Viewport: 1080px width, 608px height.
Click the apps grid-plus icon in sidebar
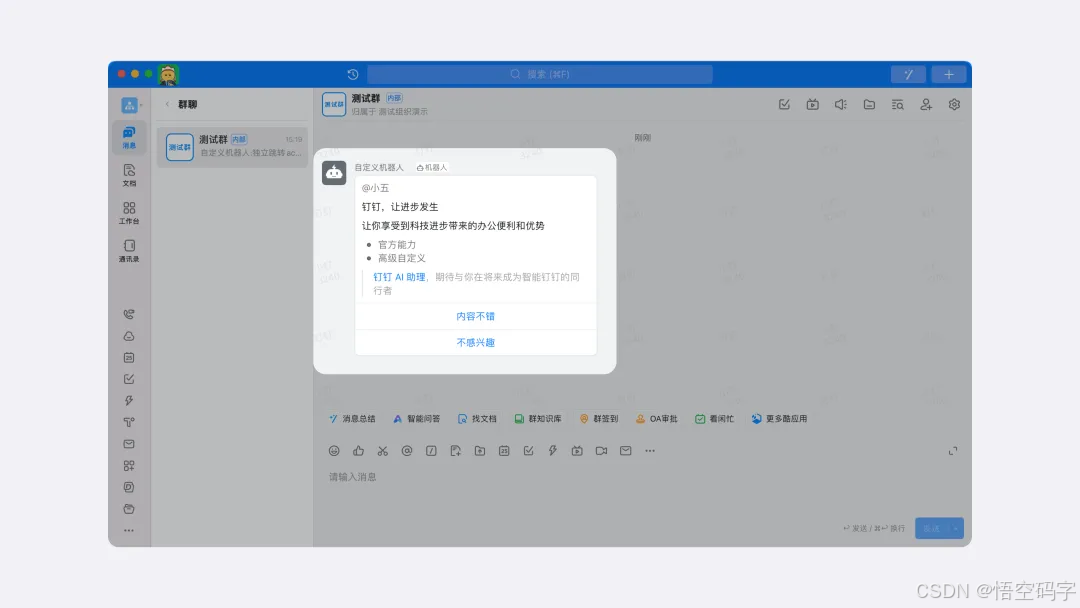pyautogui.click(x=129, y=465)
